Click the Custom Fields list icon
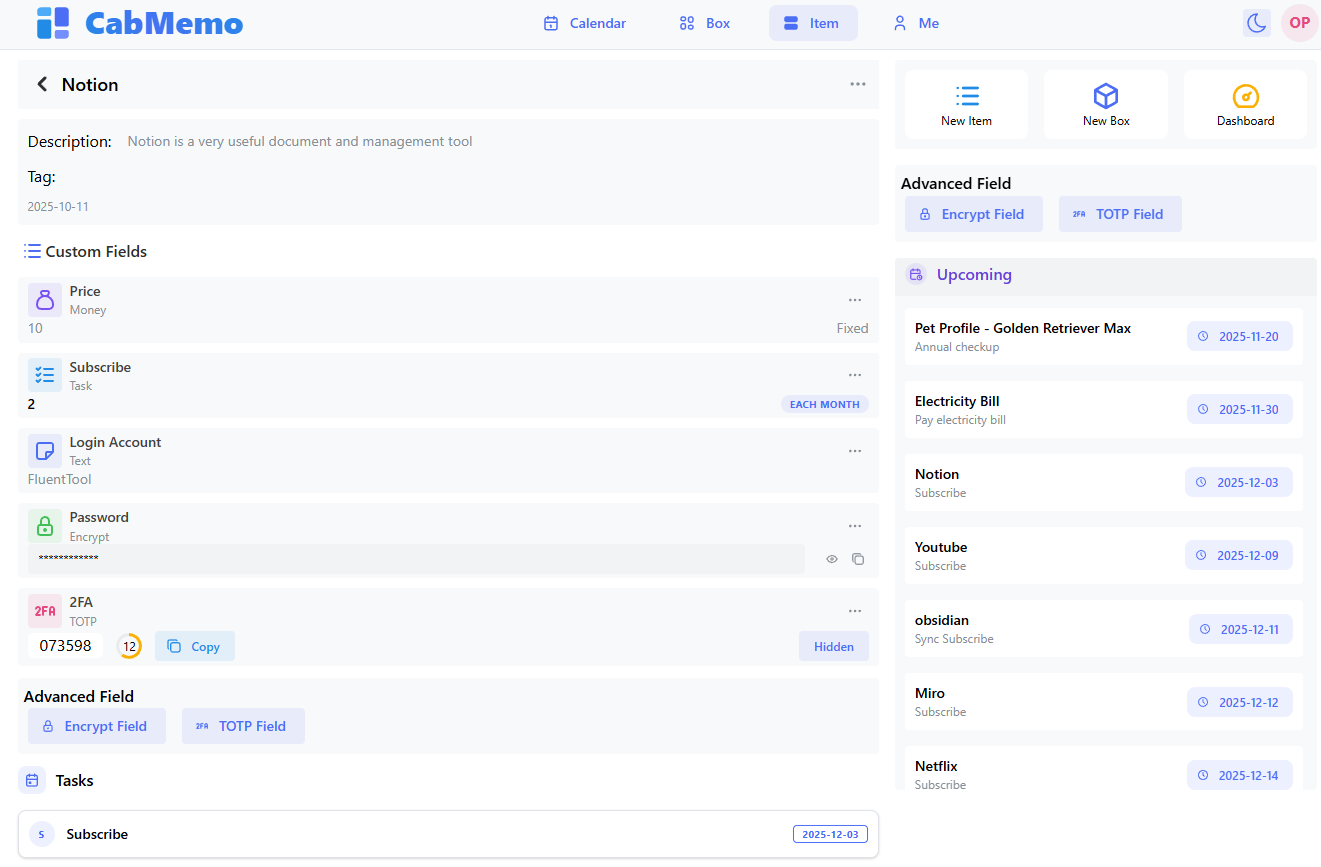Viewport: 1321px width, 867px height. coord(33,251)
